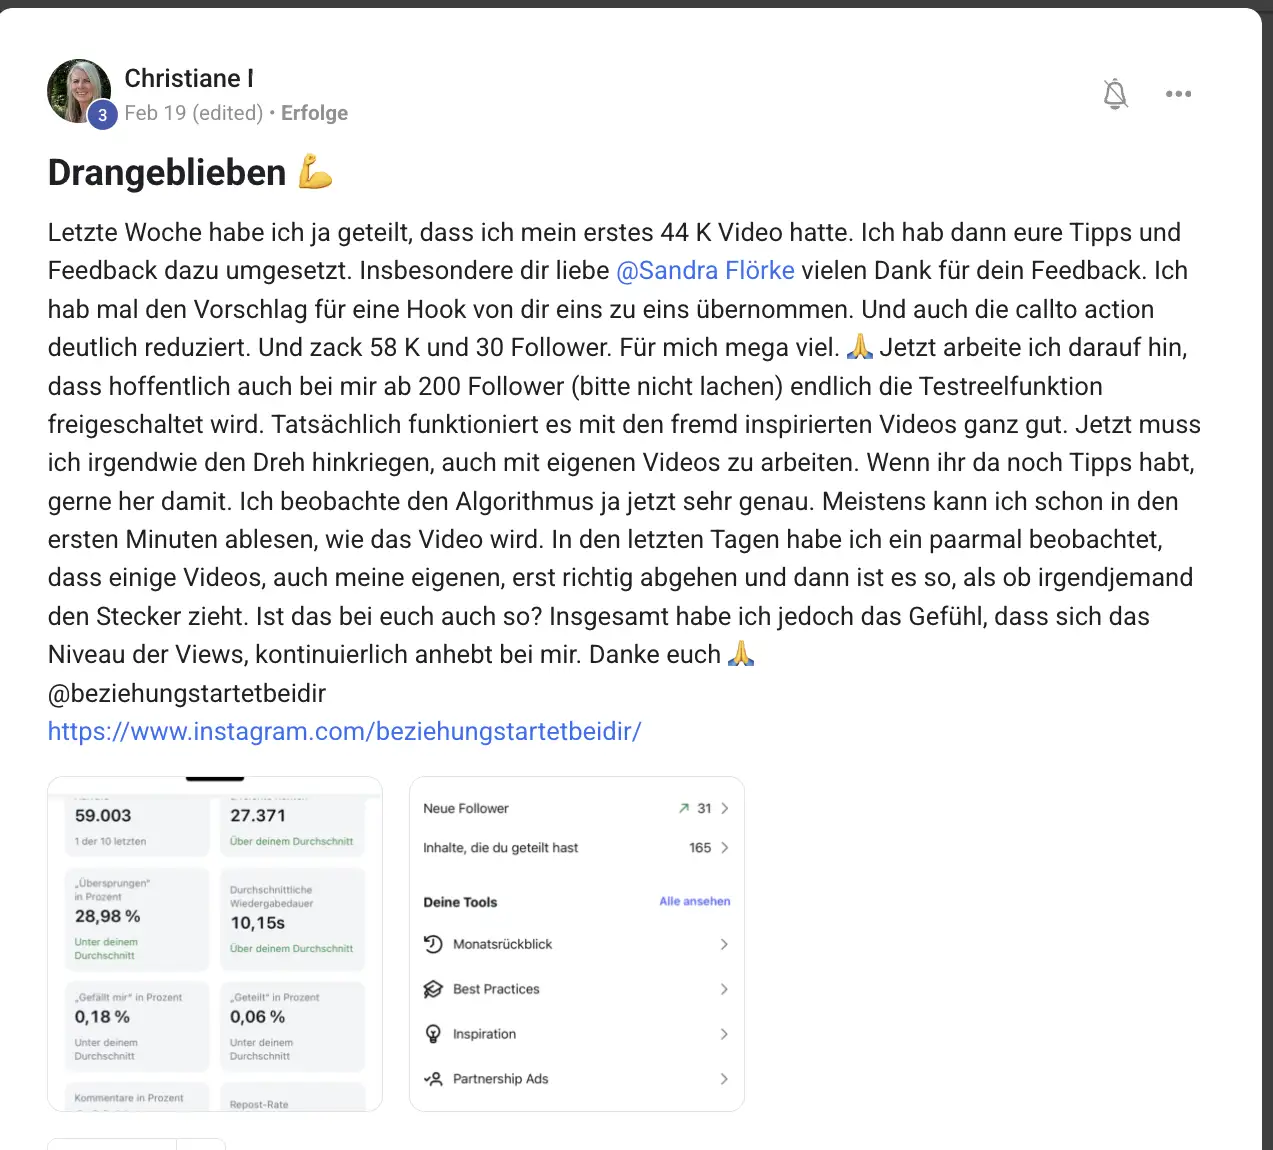
Task: Select the 27.371 value
Action: (x=258, y=816)
